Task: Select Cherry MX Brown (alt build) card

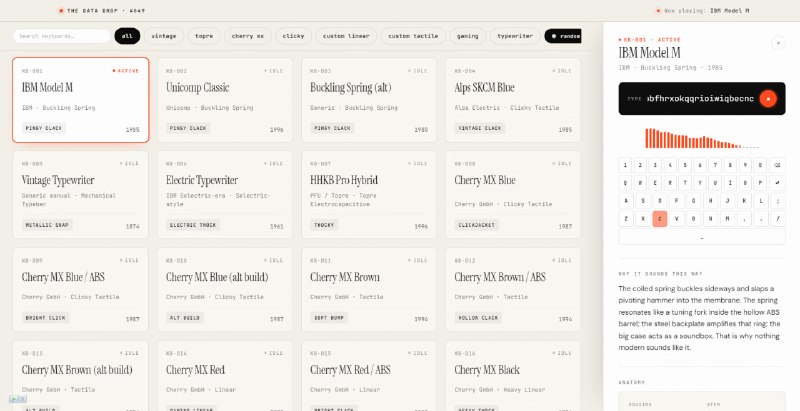Action: (81, 376)
